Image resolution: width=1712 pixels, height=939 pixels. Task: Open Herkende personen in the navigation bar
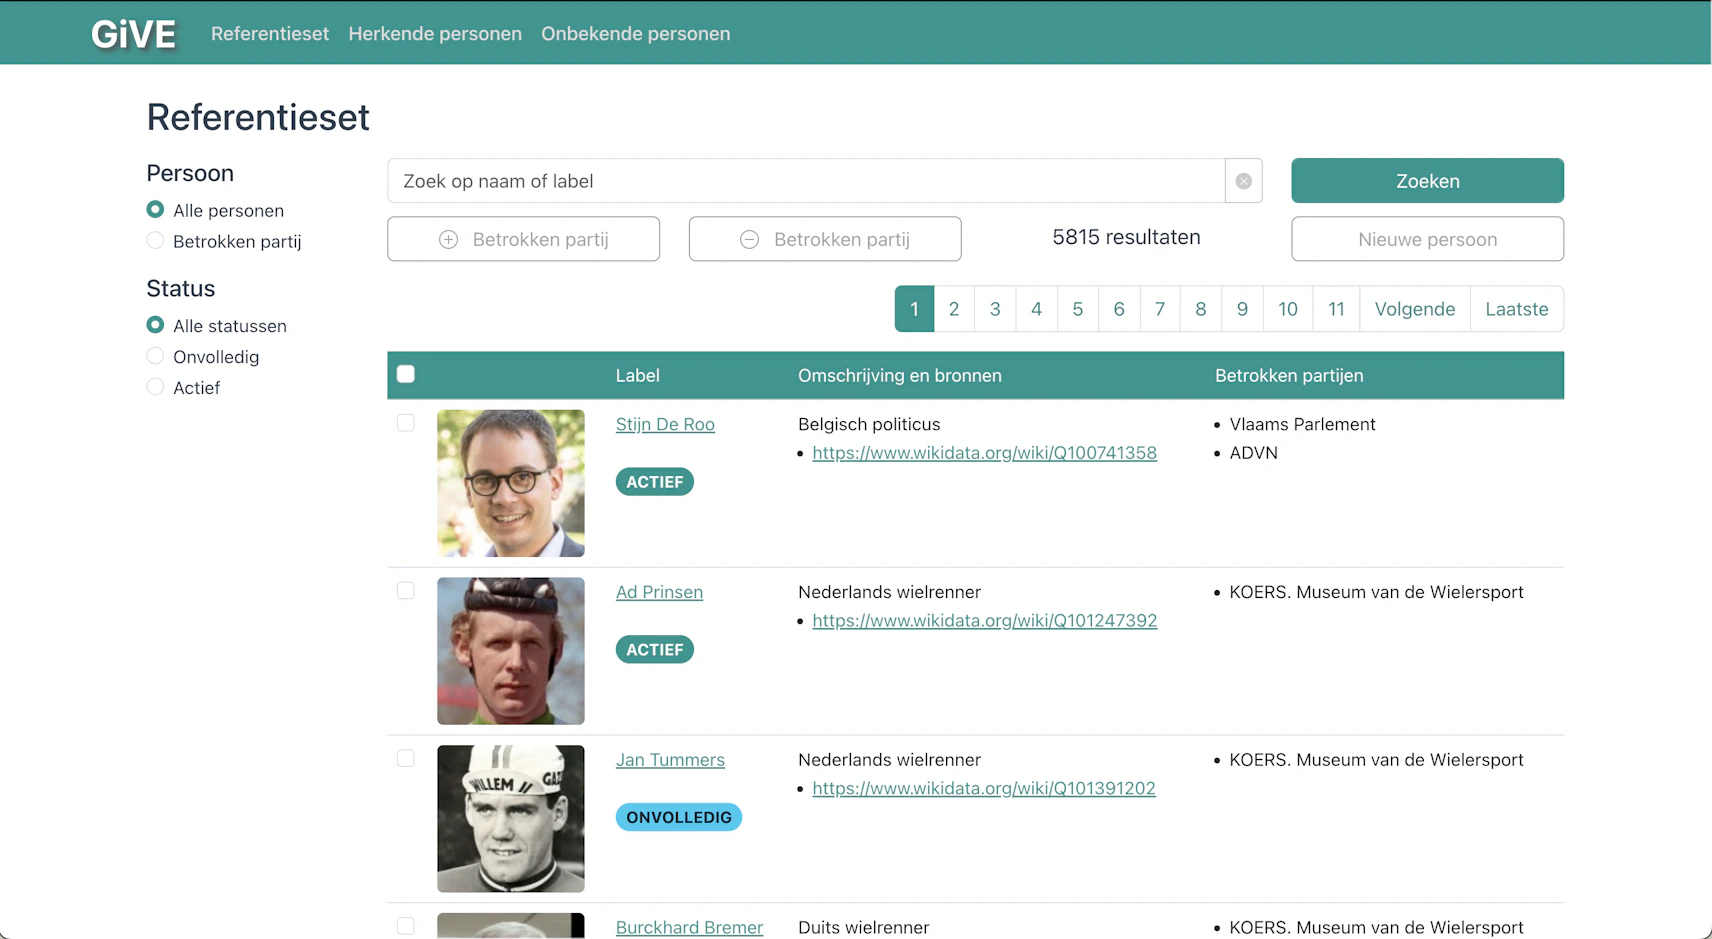pos(434,34)
